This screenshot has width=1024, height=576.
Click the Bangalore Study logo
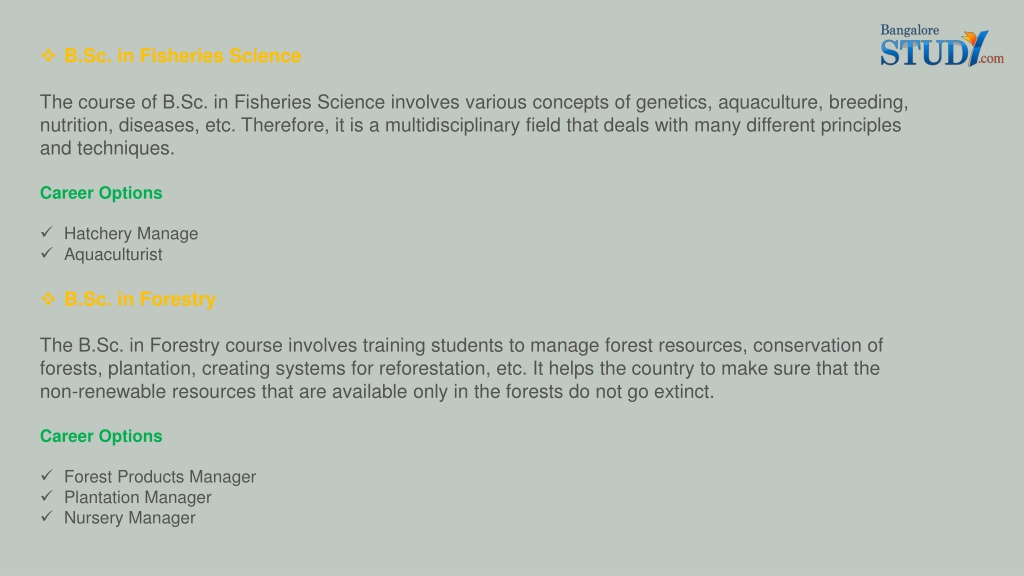(941, 45)
